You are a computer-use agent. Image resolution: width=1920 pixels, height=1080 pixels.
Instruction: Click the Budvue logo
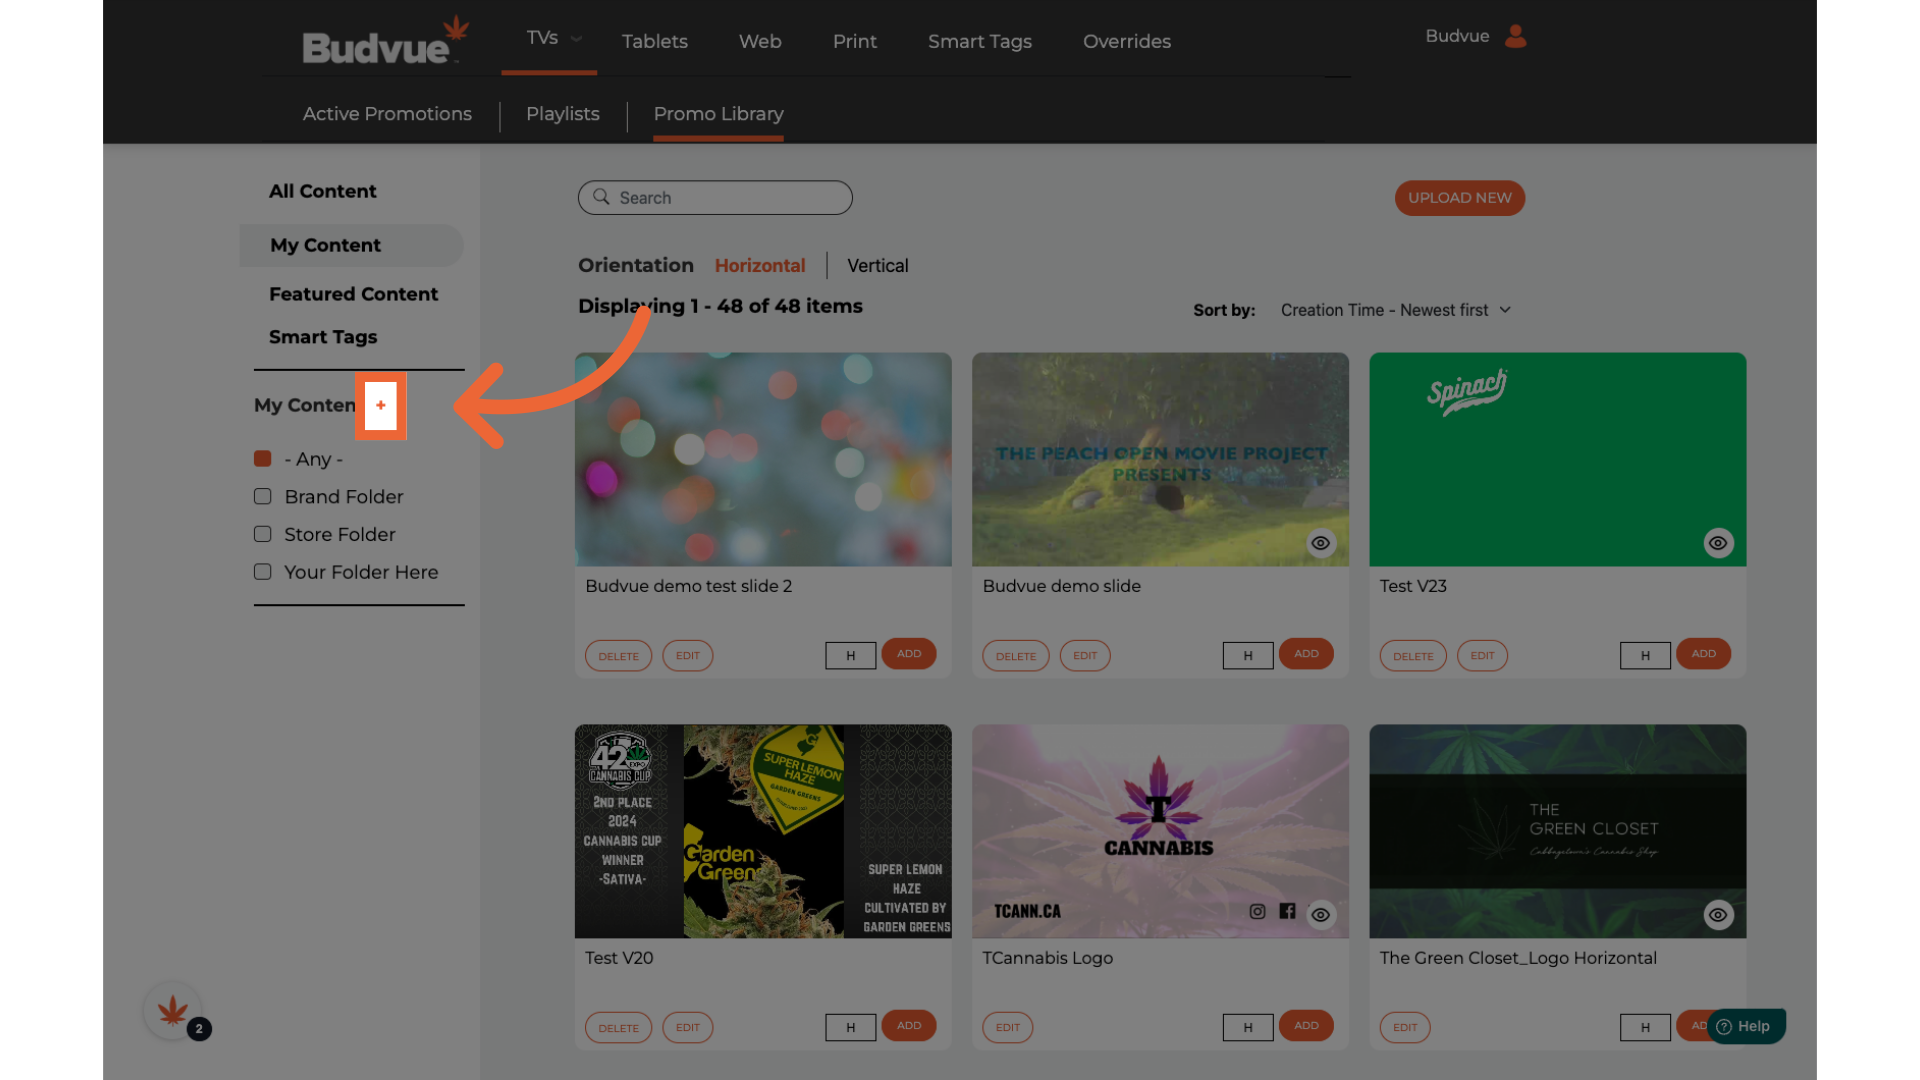383,43
